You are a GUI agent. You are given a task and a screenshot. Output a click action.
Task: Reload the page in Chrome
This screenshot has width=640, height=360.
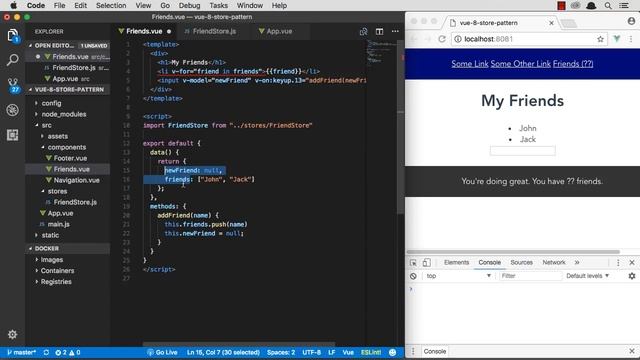pos(442,39)
